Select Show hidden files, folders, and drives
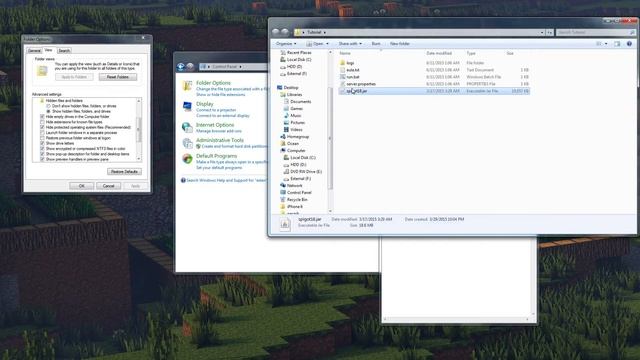Image resolution: width=640 pixels, height=360 pixels. 49,111
